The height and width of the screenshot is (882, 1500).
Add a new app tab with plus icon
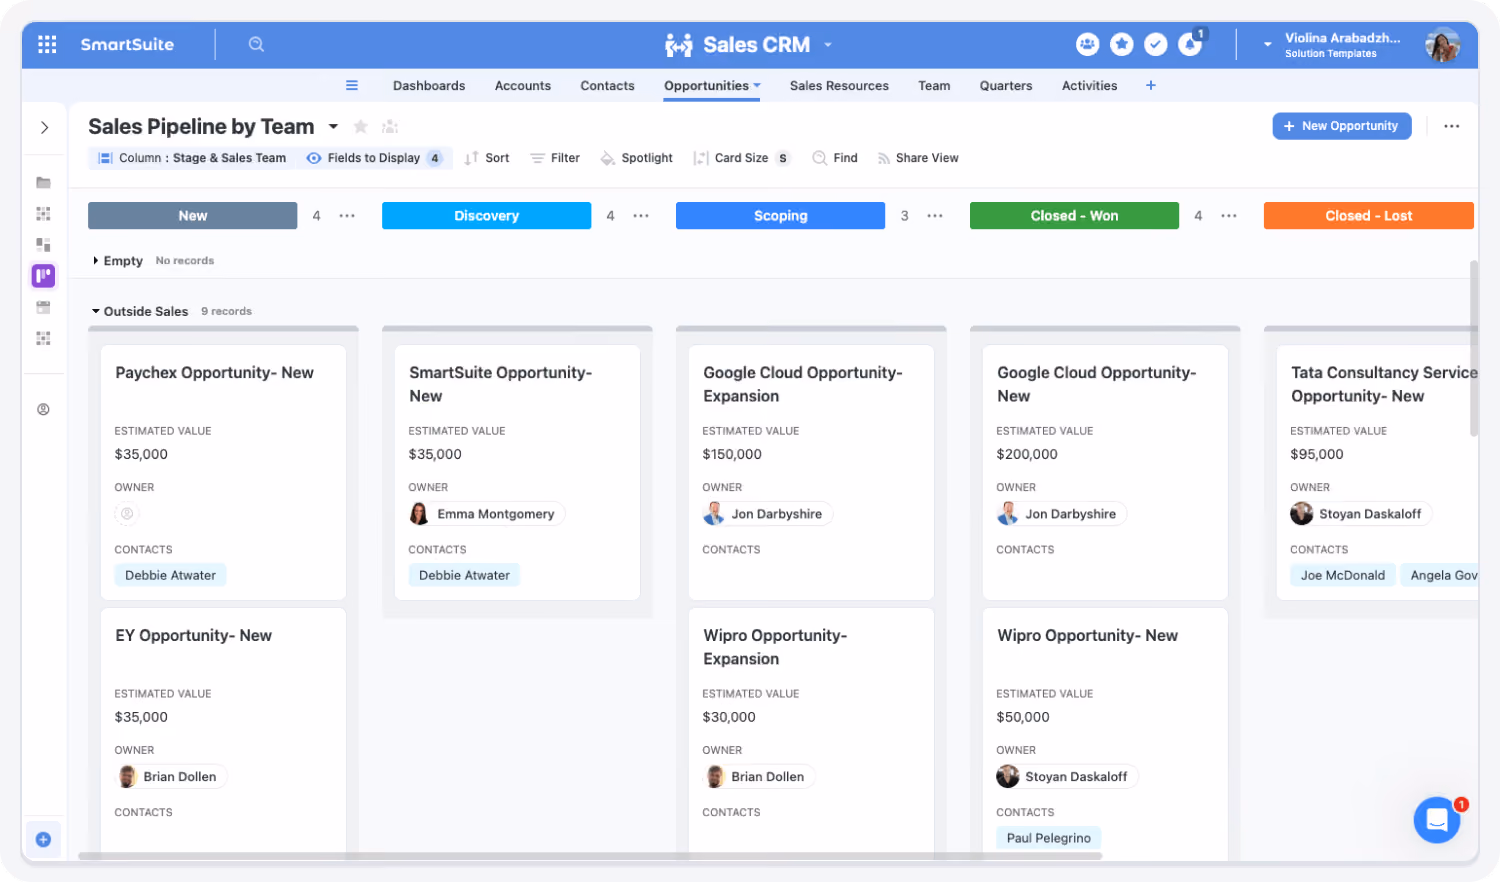[x=1151, y=85]
